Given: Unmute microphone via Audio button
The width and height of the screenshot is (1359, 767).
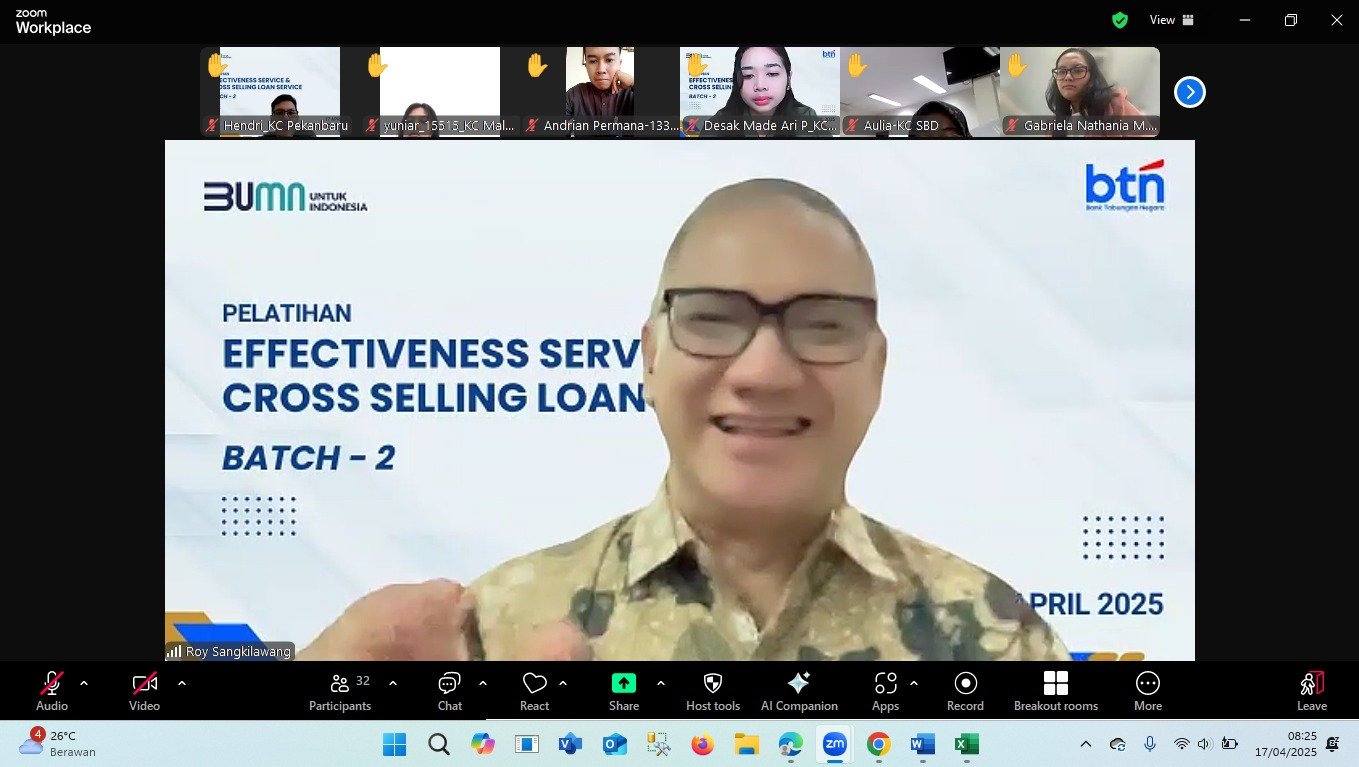Looking at the screenshot, I should coord(52,690).
